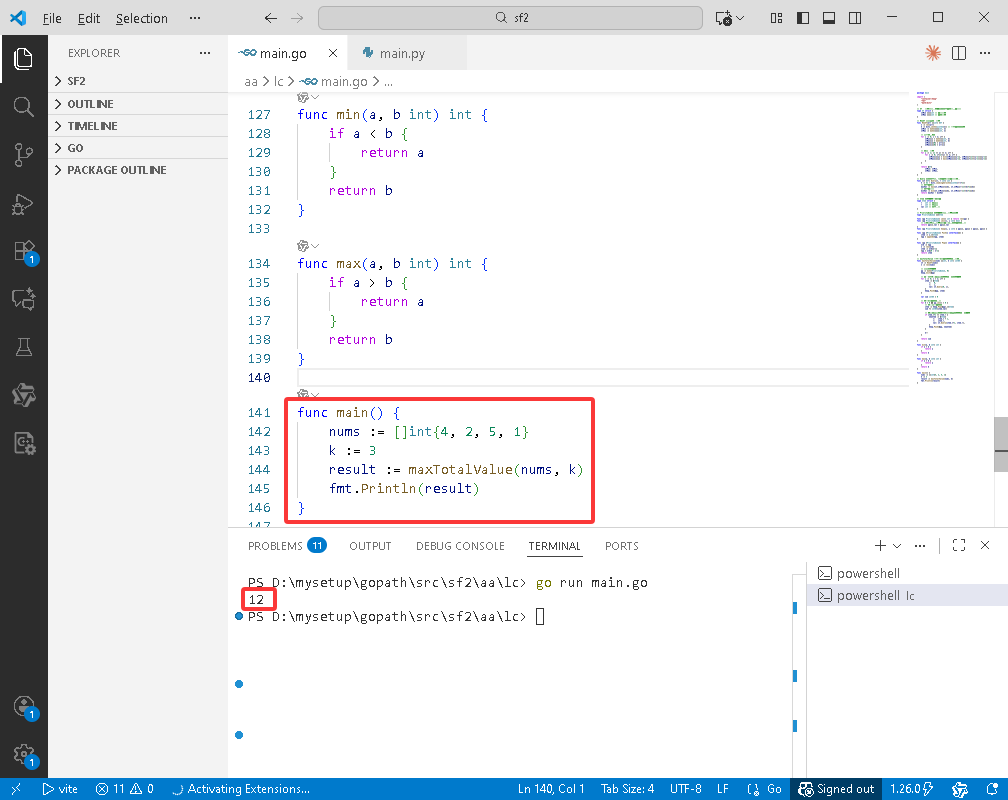1008x800 pixels.
Task: Click the editor vertical scrollbar thumb
Action: [x=1001, y=444]
